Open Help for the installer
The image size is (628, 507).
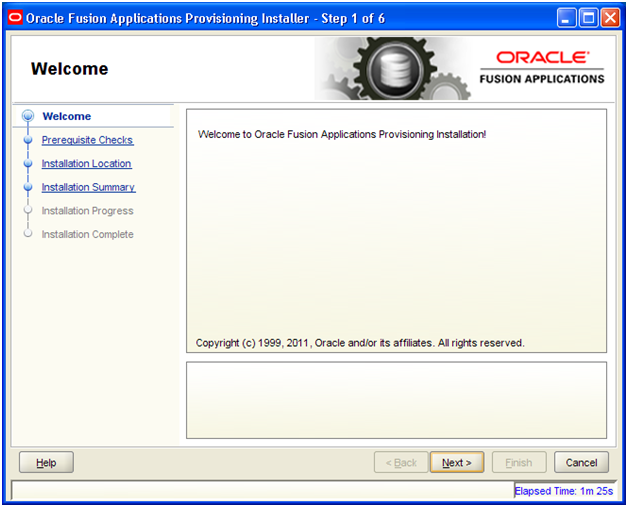click(46, 463)
